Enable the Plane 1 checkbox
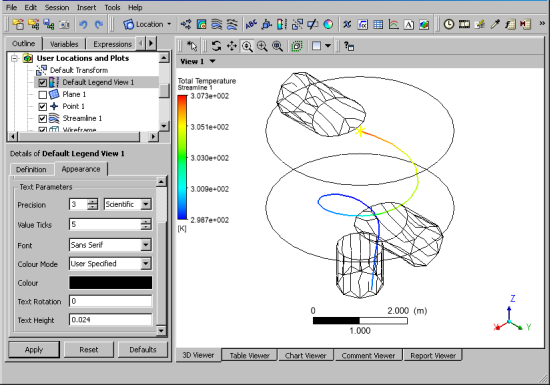The height and width of the screenshot is (385, 550). [42, 95]
